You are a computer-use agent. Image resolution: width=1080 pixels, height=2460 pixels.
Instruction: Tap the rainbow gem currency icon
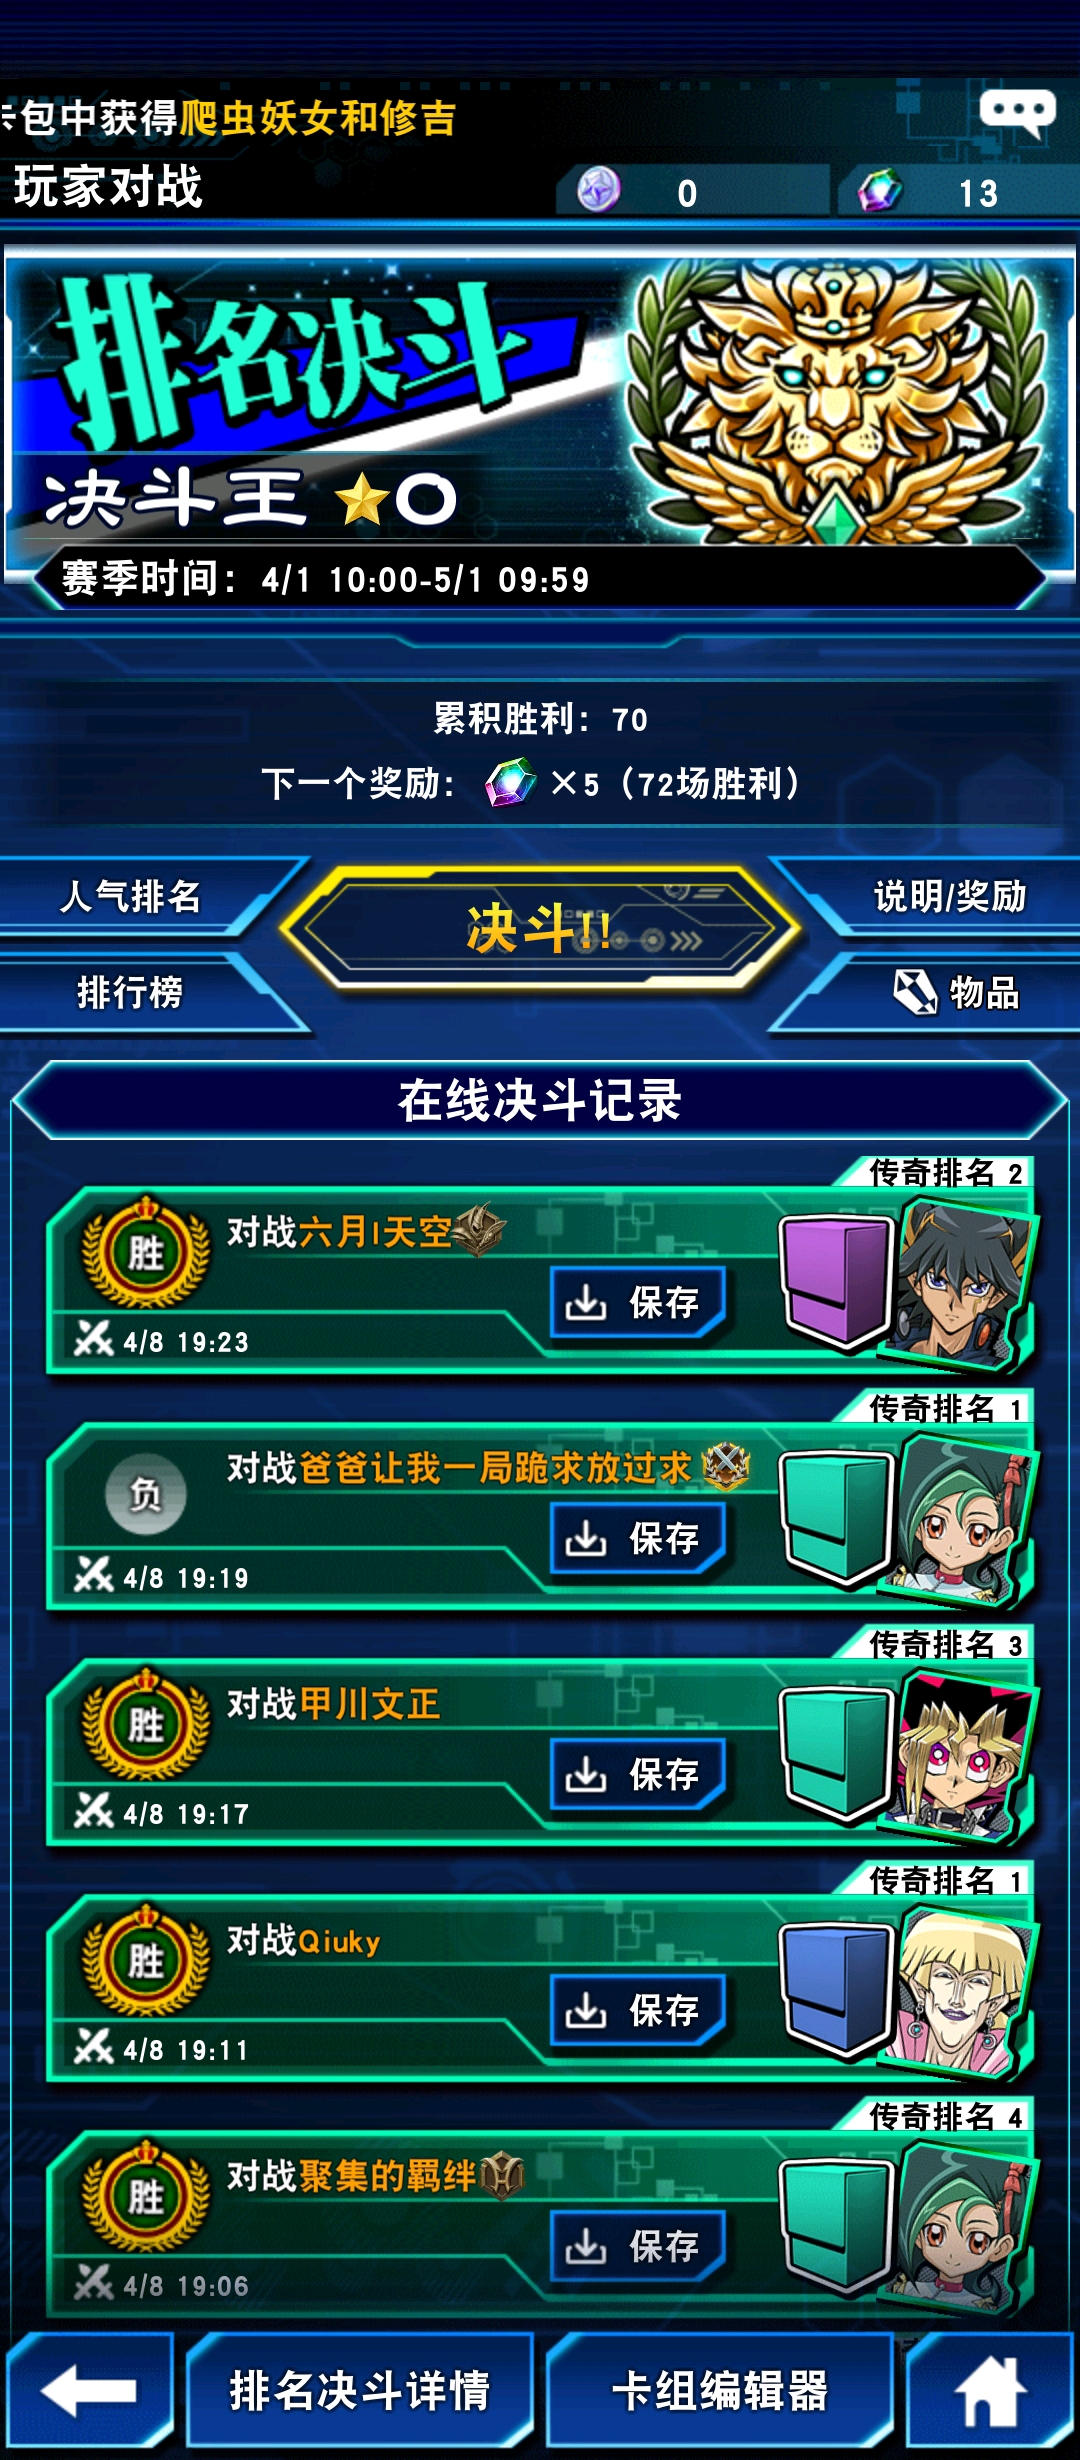coord(880,190)
